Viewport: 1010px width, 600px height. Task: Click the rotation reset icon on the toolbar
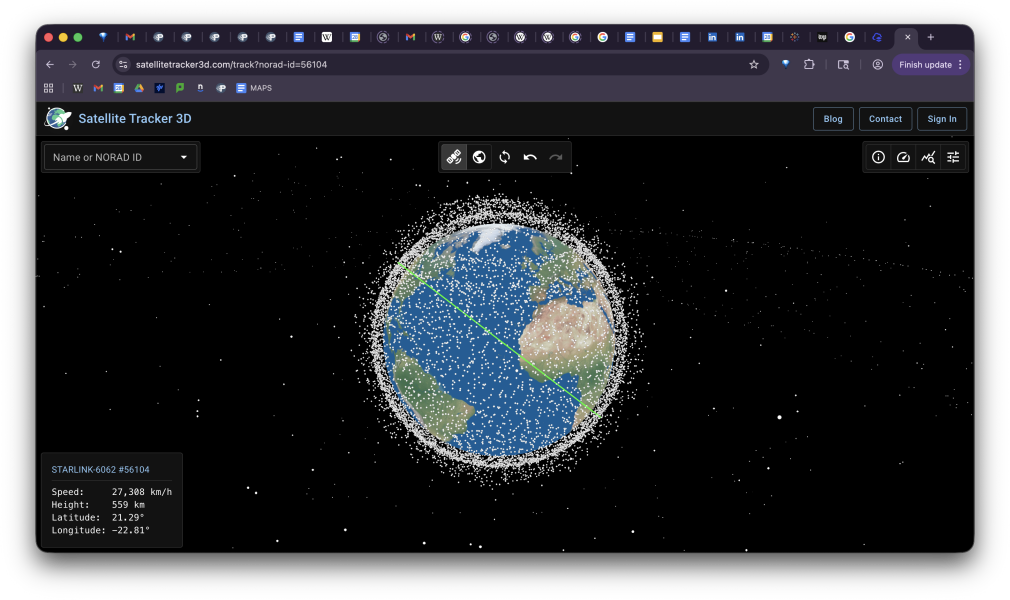pyautogui.click(x=504, y=157)
